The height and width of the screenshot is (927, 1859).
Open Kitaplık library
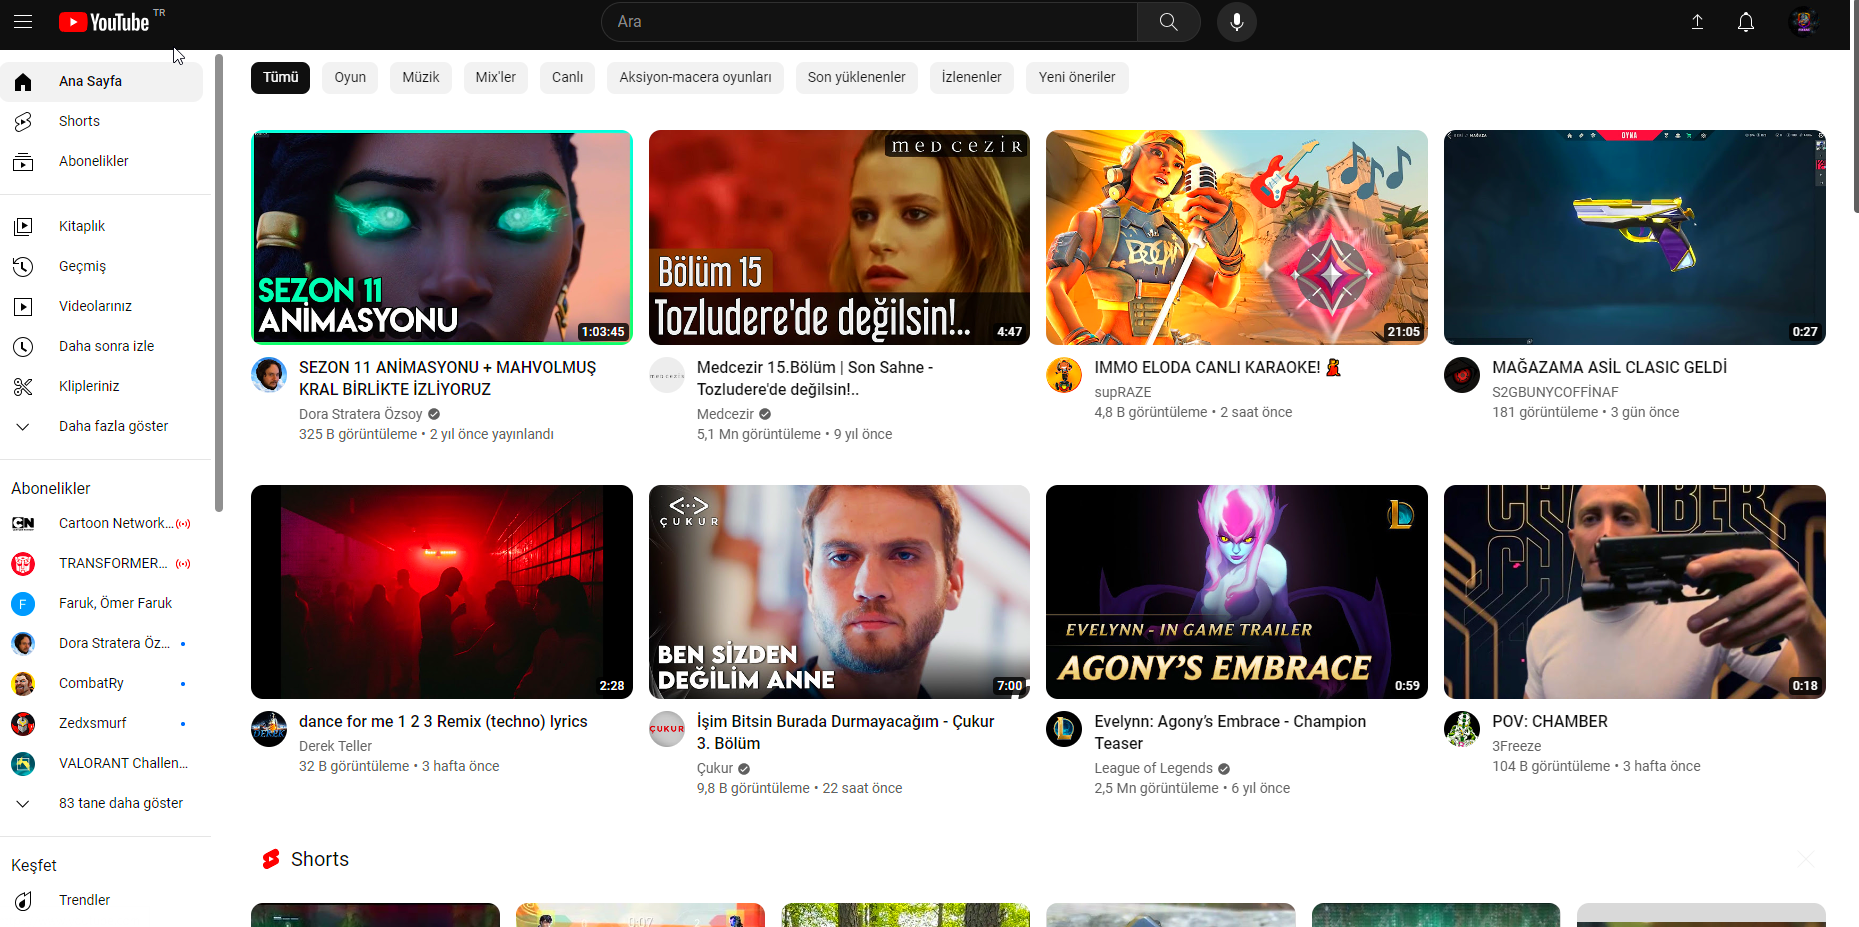click(x=102, y=226)
